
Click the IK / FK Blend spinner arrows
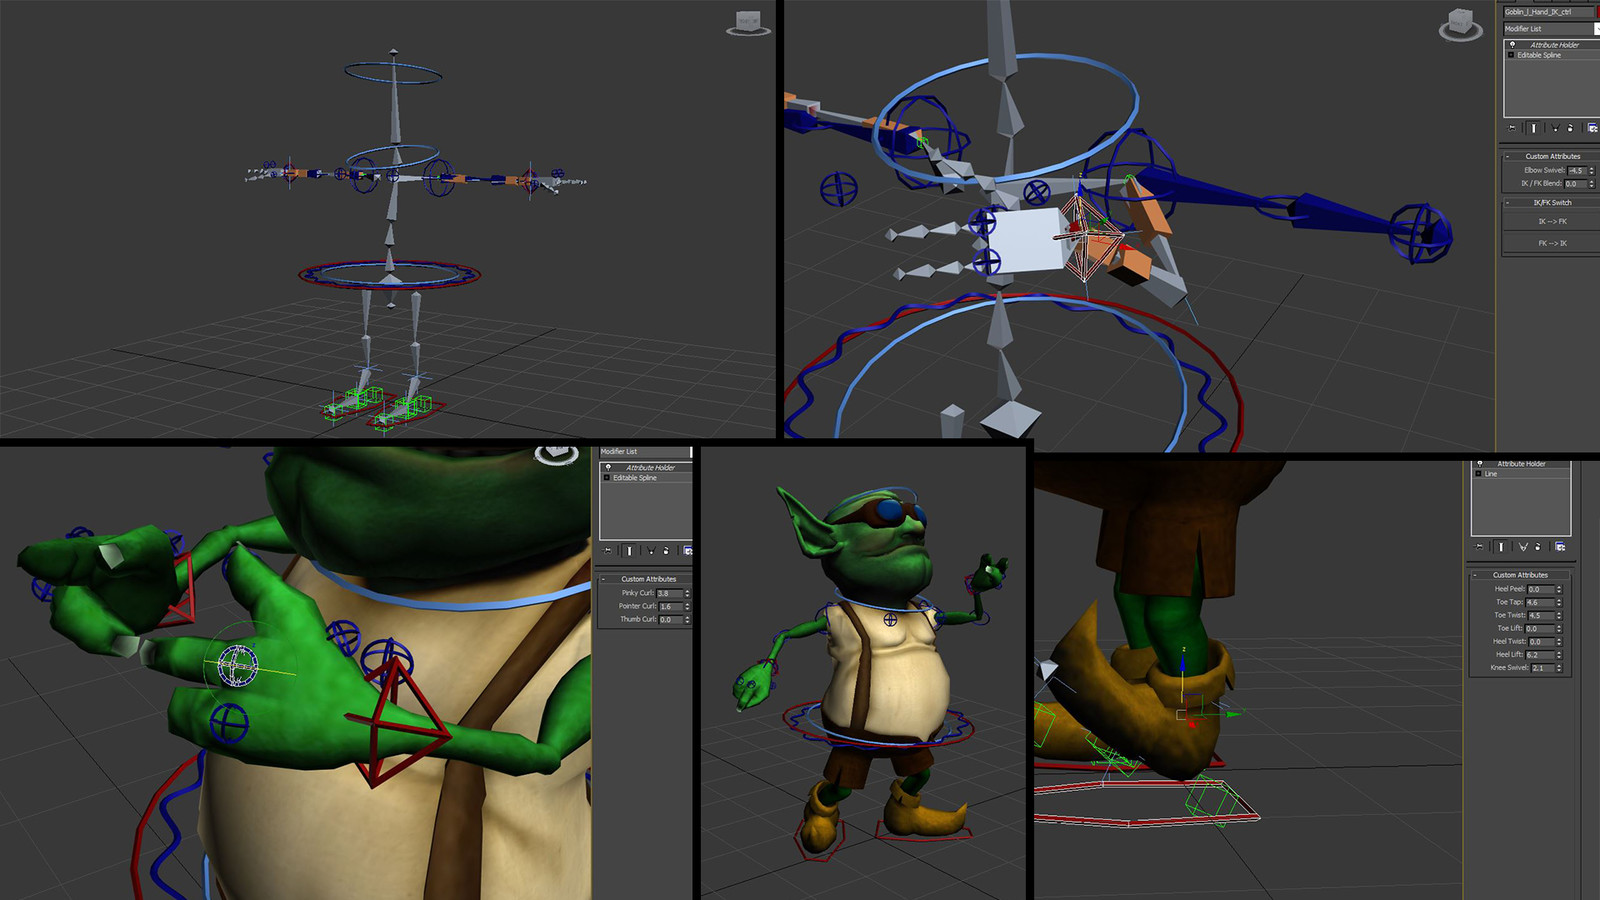pos(1592,184)
